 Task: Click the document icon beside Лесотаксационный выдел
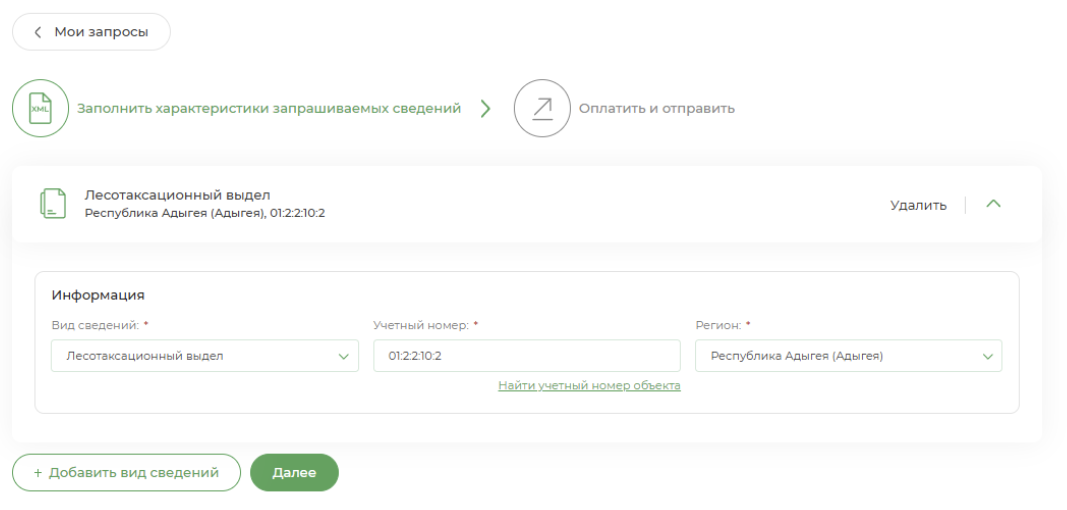click(53, 204)
